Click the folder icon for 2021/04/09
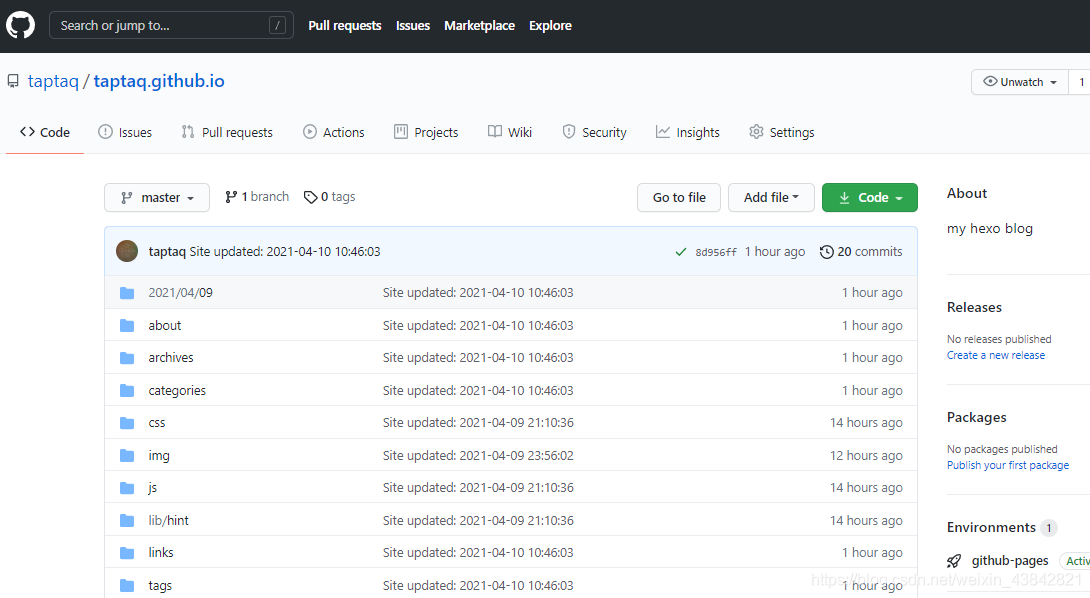 click(127, 293)
